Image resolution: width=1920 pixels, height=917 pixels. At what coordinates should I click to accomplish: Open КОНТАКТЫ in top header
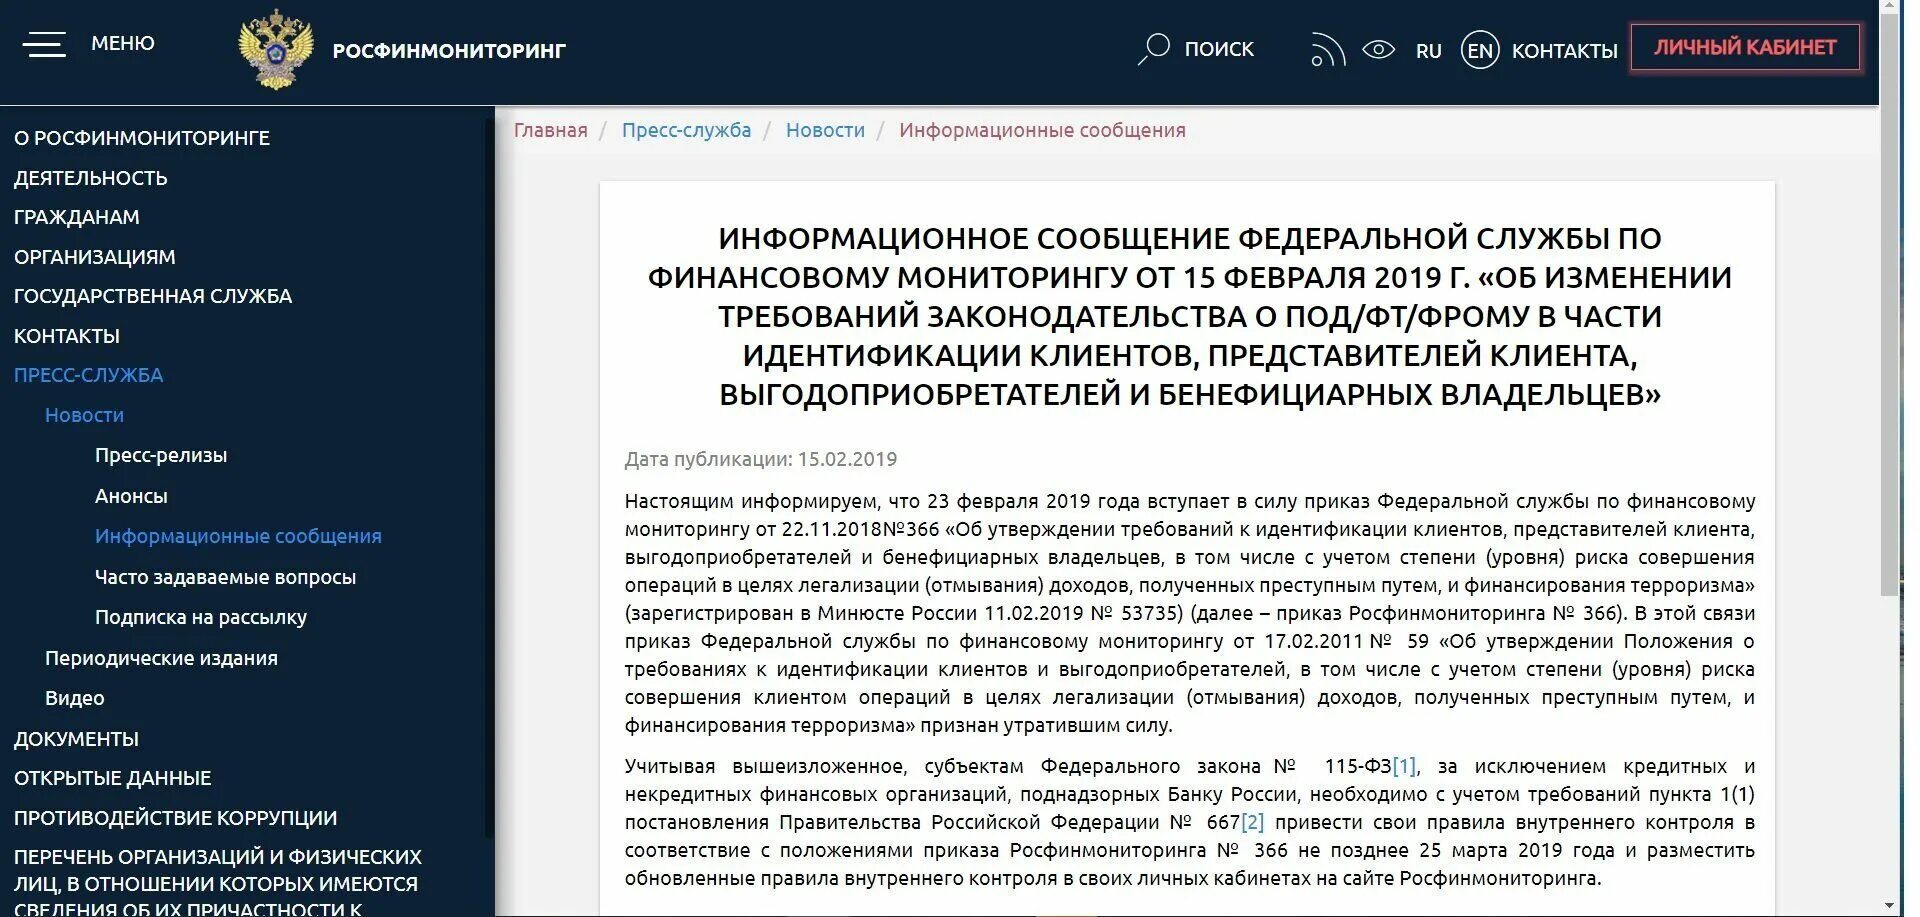point(1564,50)
